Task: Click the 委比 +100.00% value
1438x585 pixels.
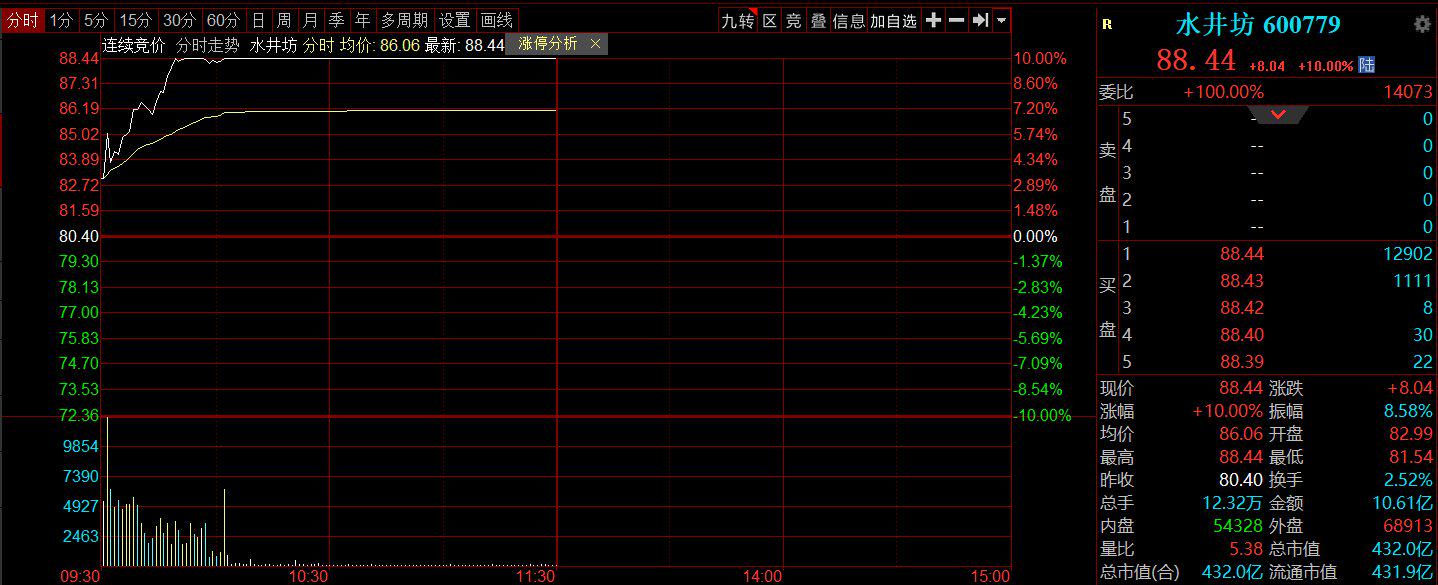Action: [x=1223, y=92]
